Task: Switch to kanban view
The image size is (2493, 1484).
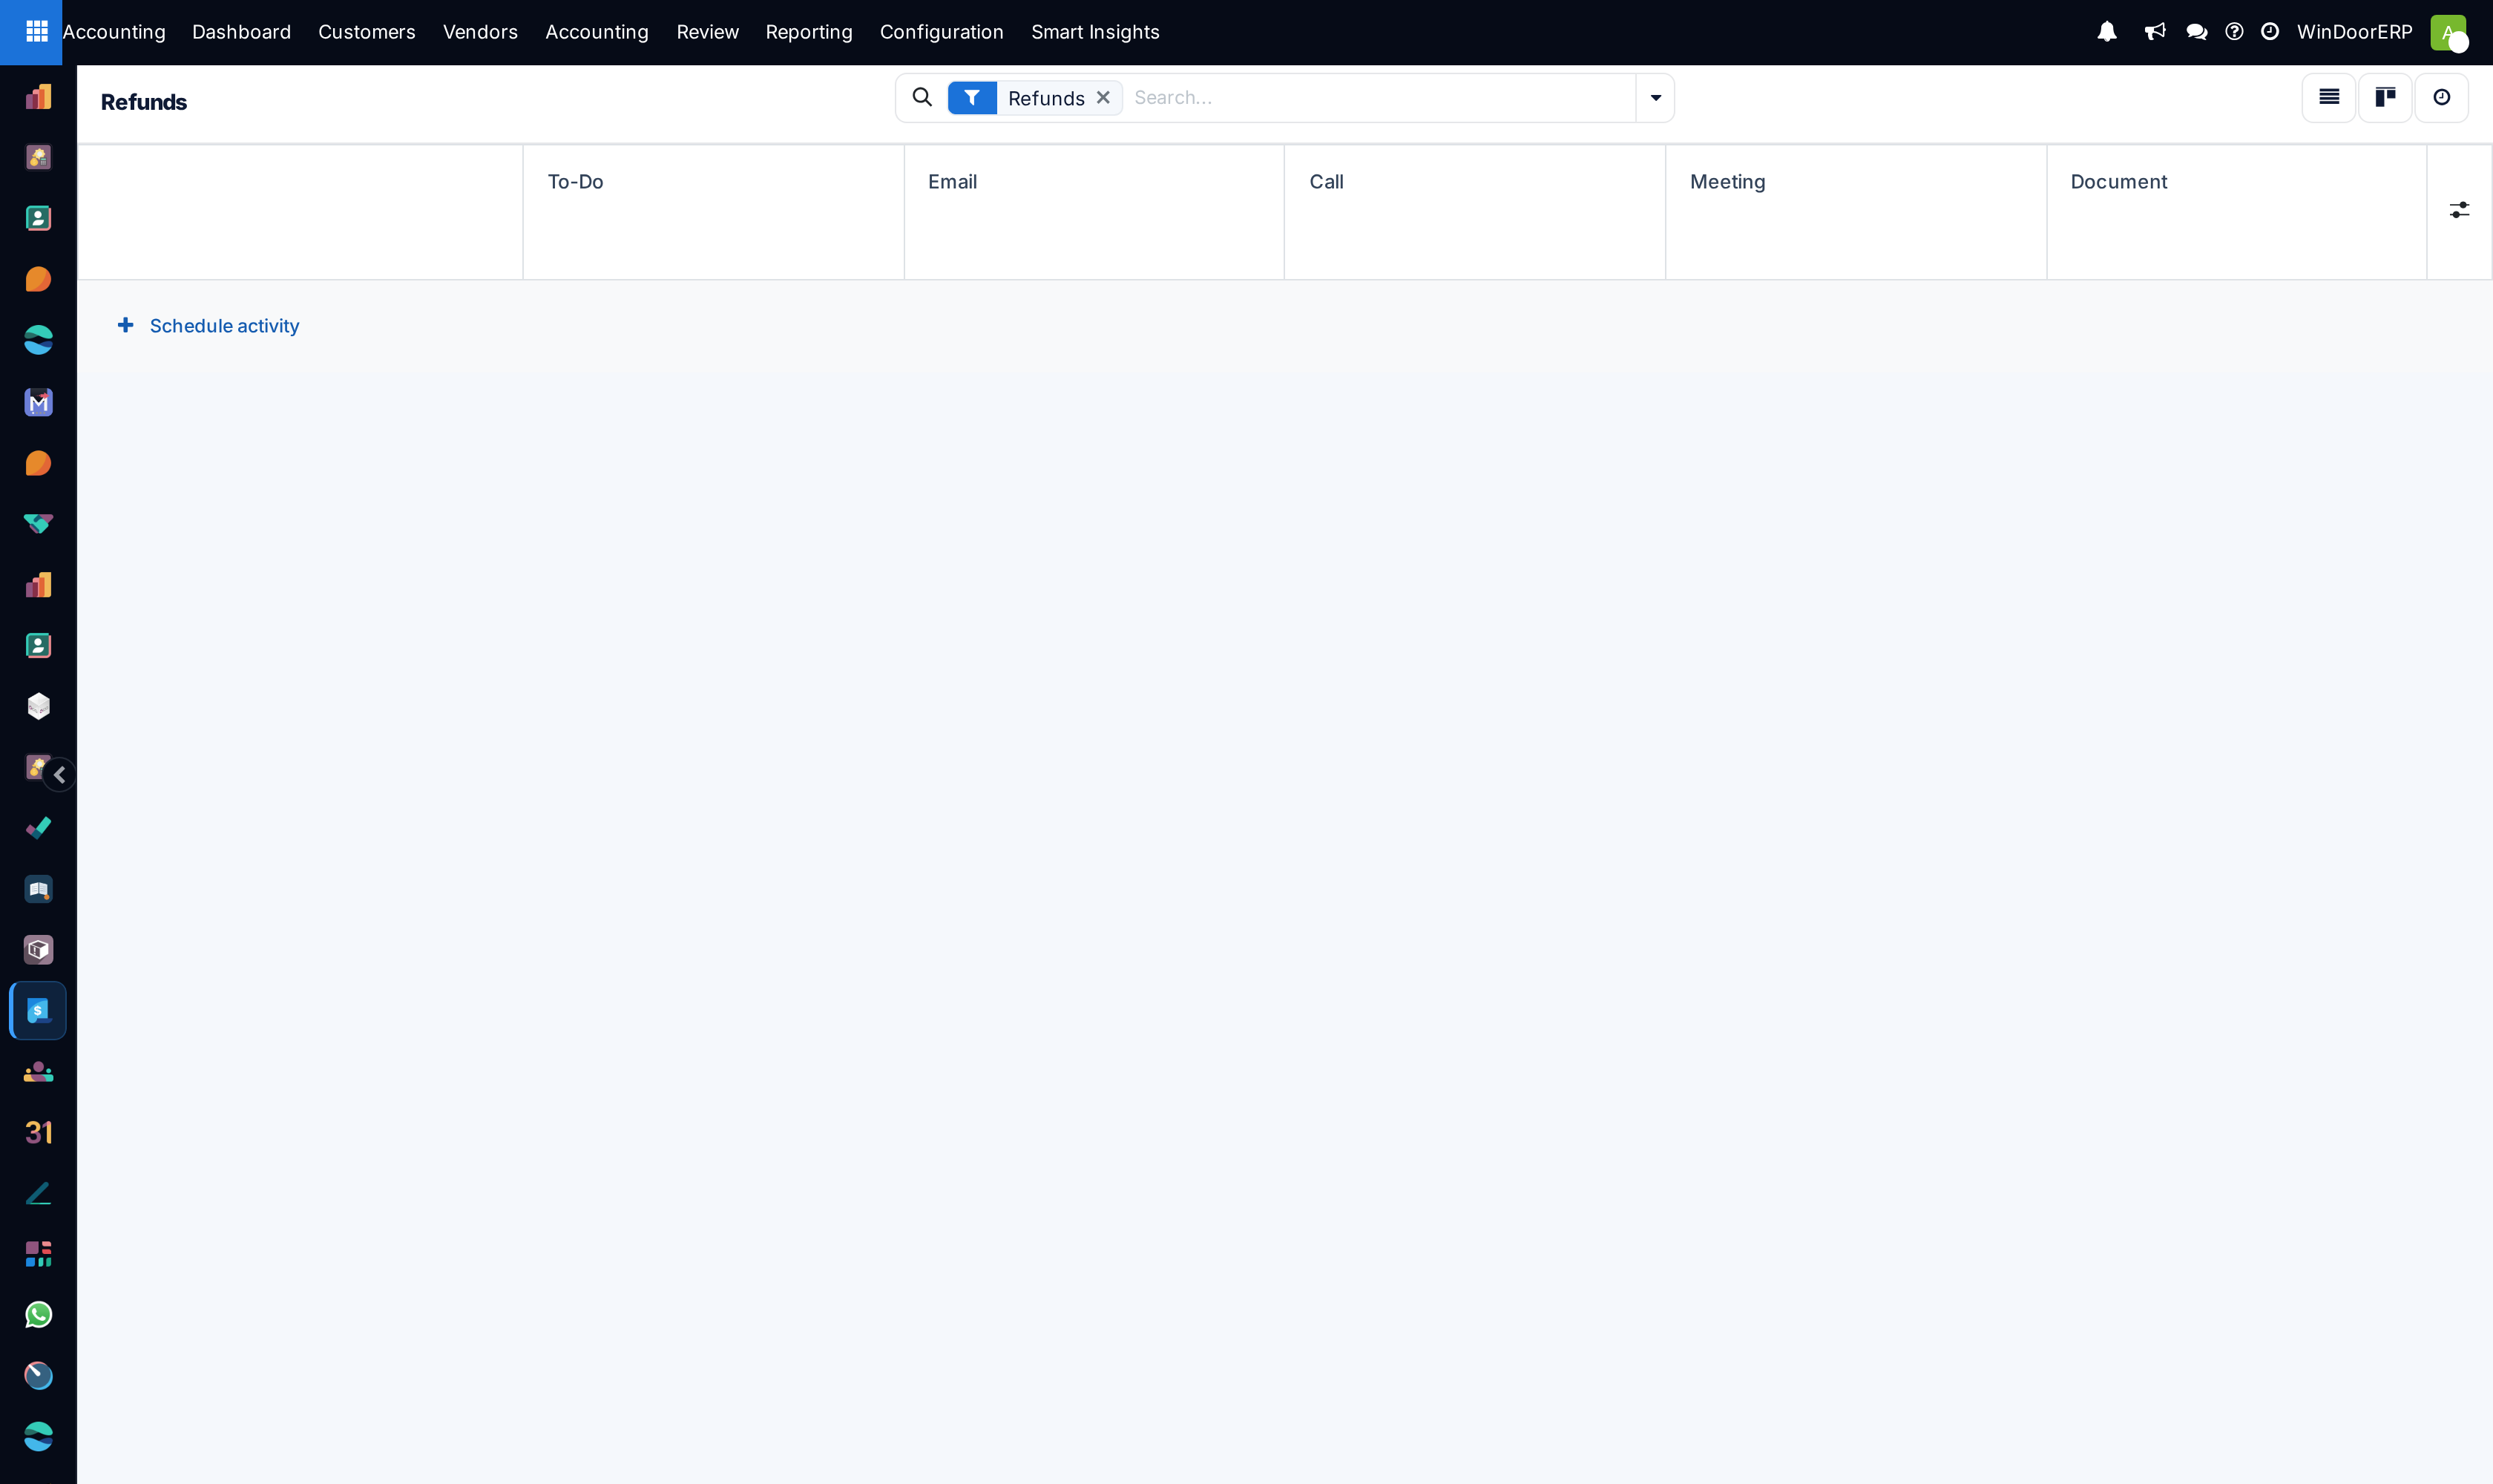Action: pyautogui.click(x=2386, y=97)
